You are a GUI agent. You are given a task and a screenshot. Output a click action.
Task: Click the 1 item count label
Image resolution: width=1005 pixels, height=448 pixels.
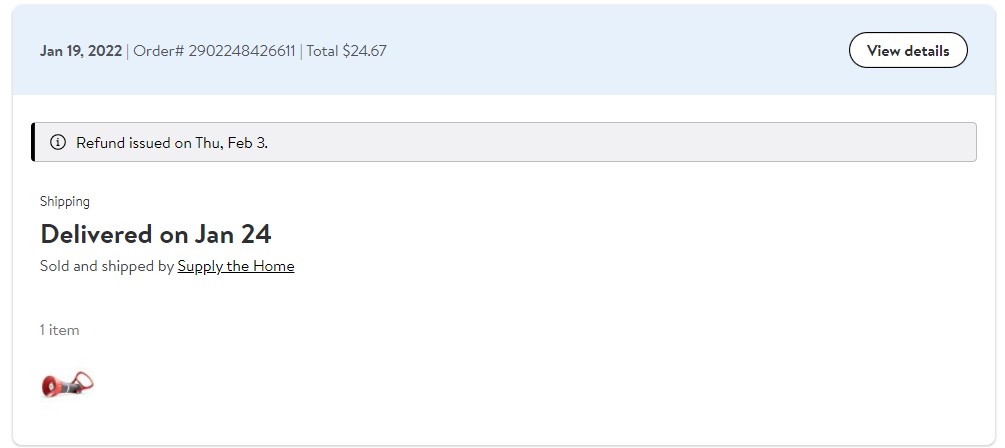[60, 330]
